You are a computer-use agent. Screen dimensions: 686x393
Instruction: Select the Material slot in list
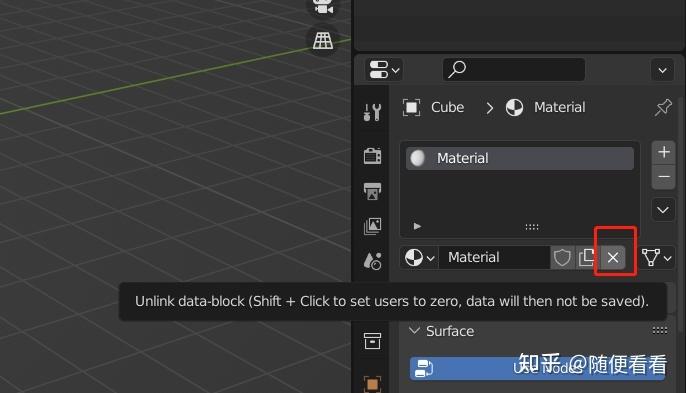click(x=520, y=158)
